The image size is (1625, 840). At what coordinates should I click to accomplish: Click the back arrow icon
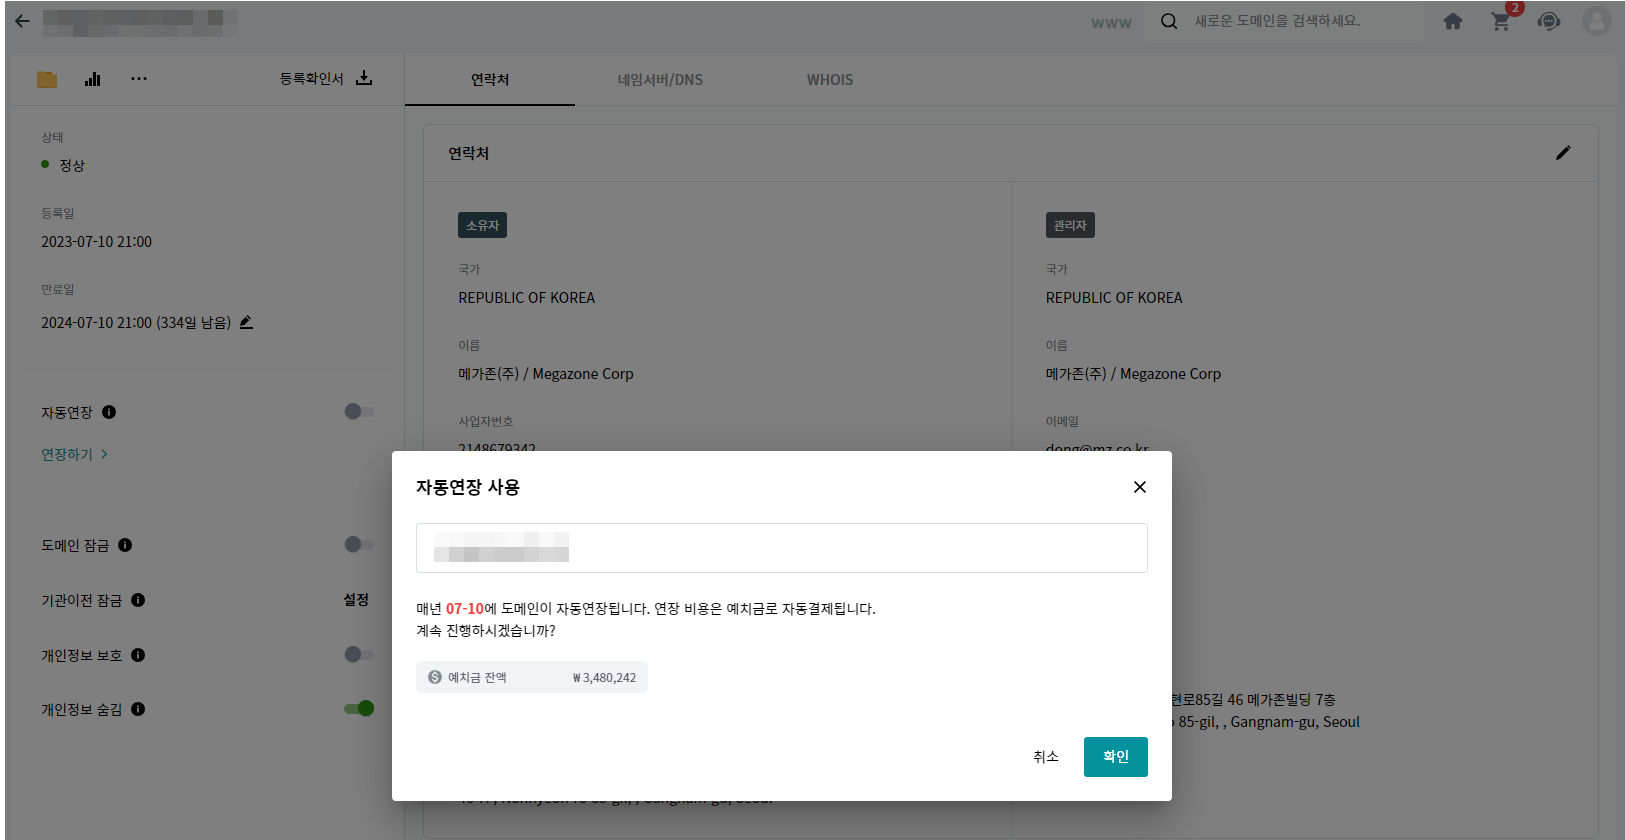click(x=22, y=21)
